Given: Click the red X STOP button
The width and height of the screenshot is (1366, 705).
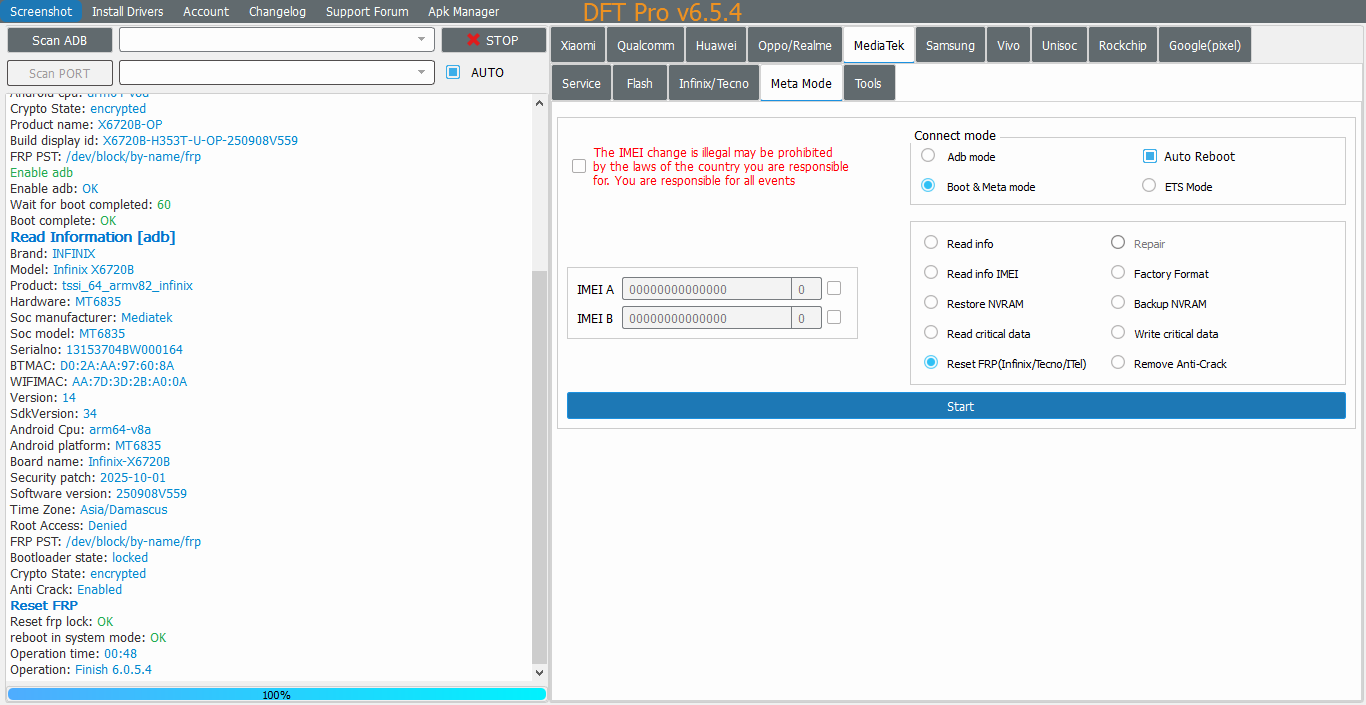Looking at the screenshot, I should coord(493,40).
